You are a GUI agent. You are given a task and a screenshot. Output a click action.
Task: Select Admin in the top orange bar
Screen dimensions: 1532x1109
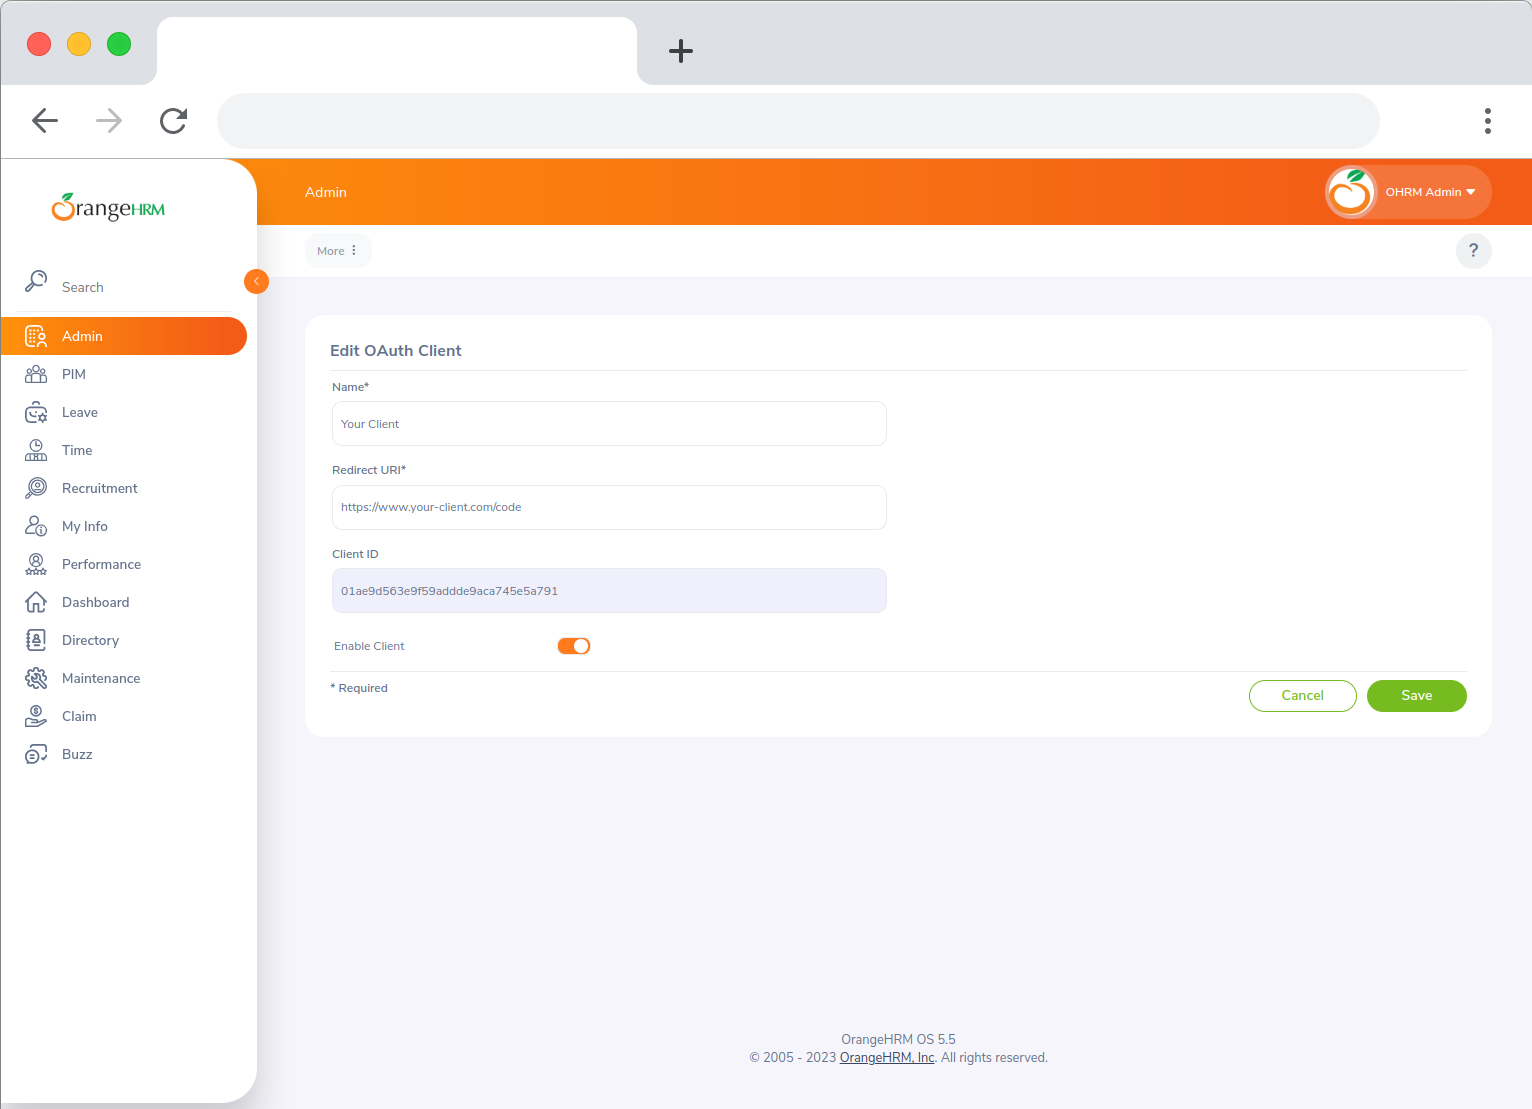pos(325,192)
